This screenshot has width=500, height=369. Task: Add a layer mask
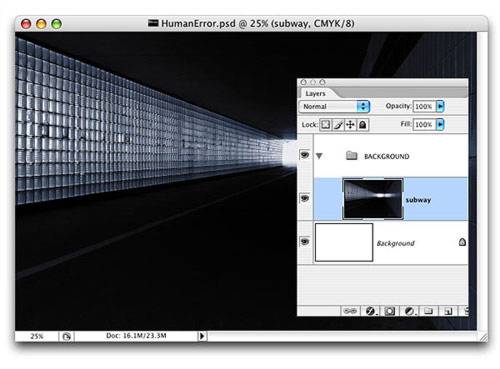pyautogui.click(x=390, y=311)
